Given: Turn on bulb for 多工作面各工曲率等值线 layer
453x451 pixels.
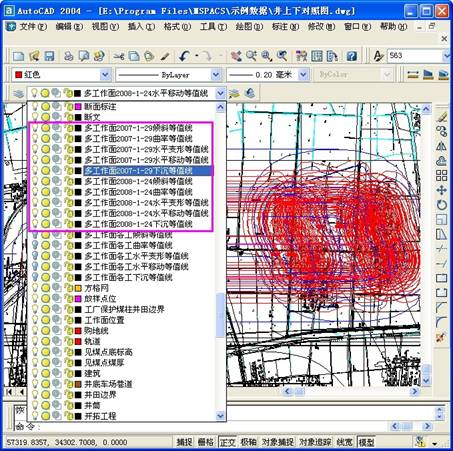Looking at the screenshot, I should 35,245.
